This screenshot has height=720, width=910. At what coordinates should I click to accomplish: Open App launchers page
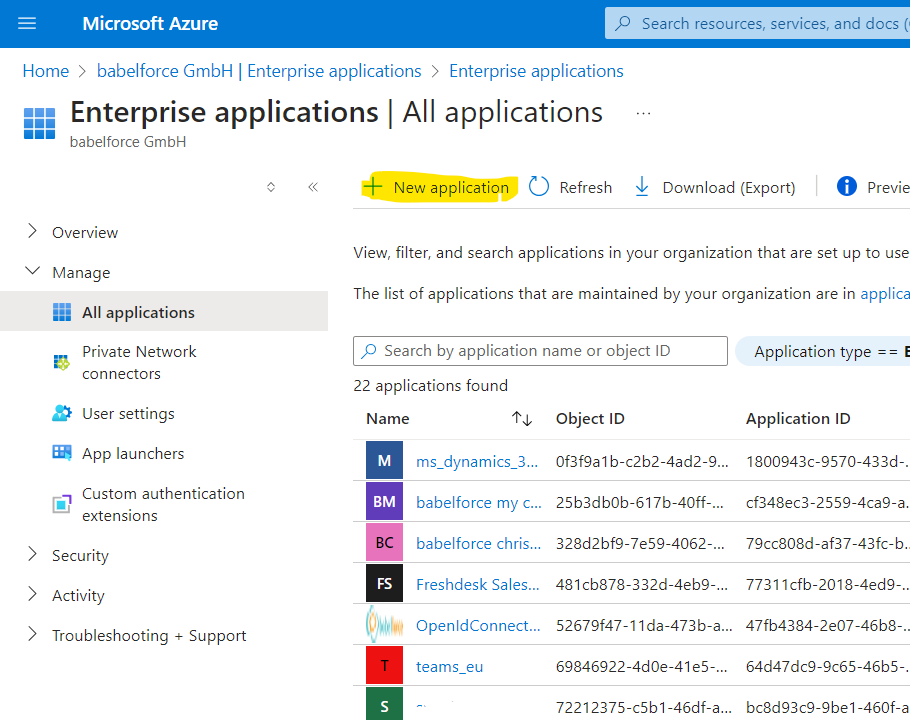coord(133,454)
